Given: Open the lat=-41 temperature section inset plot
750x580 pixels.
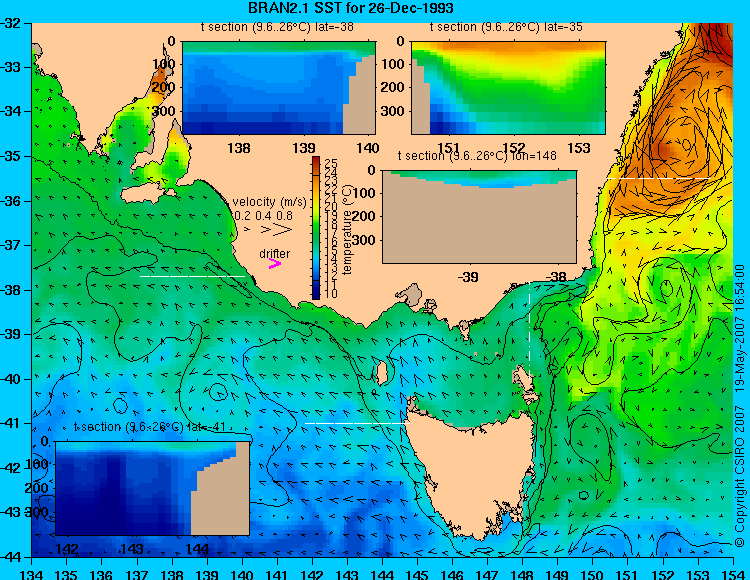Looking at the screenshot, I should tap(153, 488).
